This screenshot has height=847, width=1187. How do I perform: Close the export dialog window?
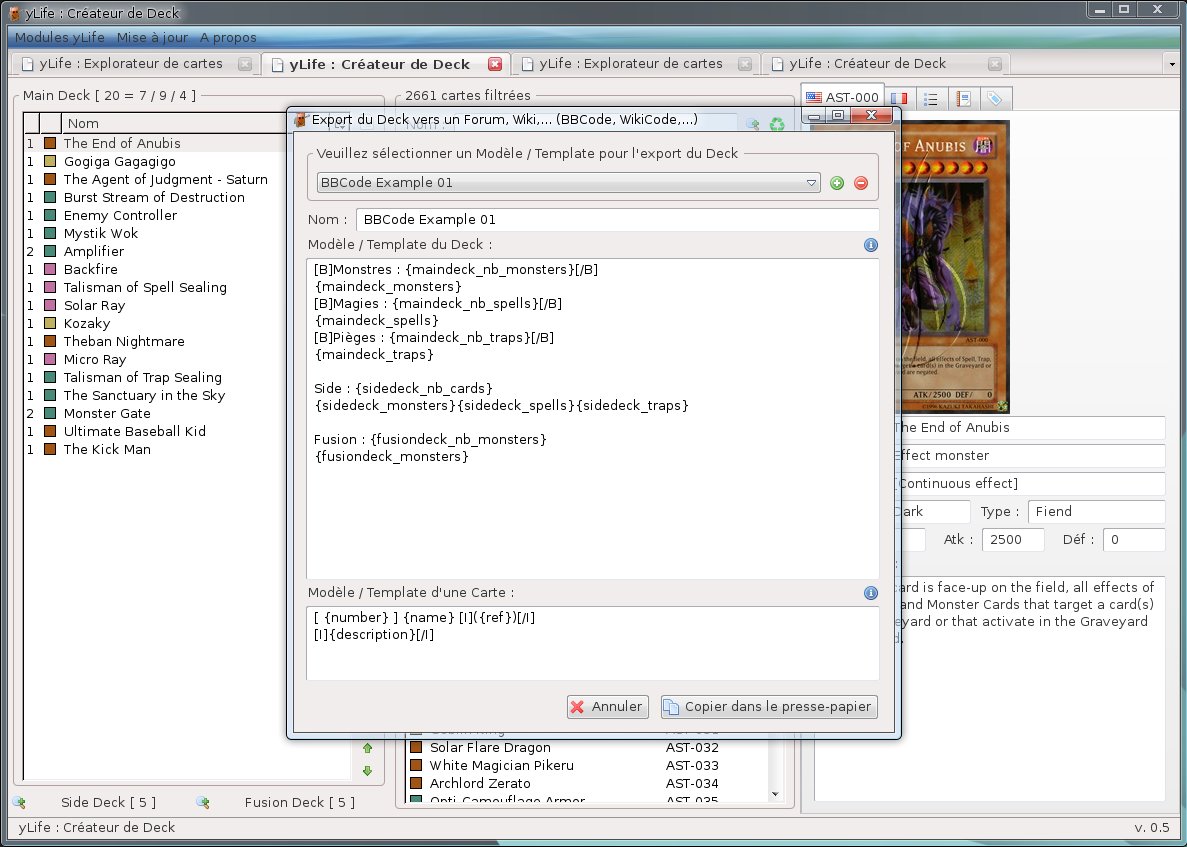[x=871, y=115]
